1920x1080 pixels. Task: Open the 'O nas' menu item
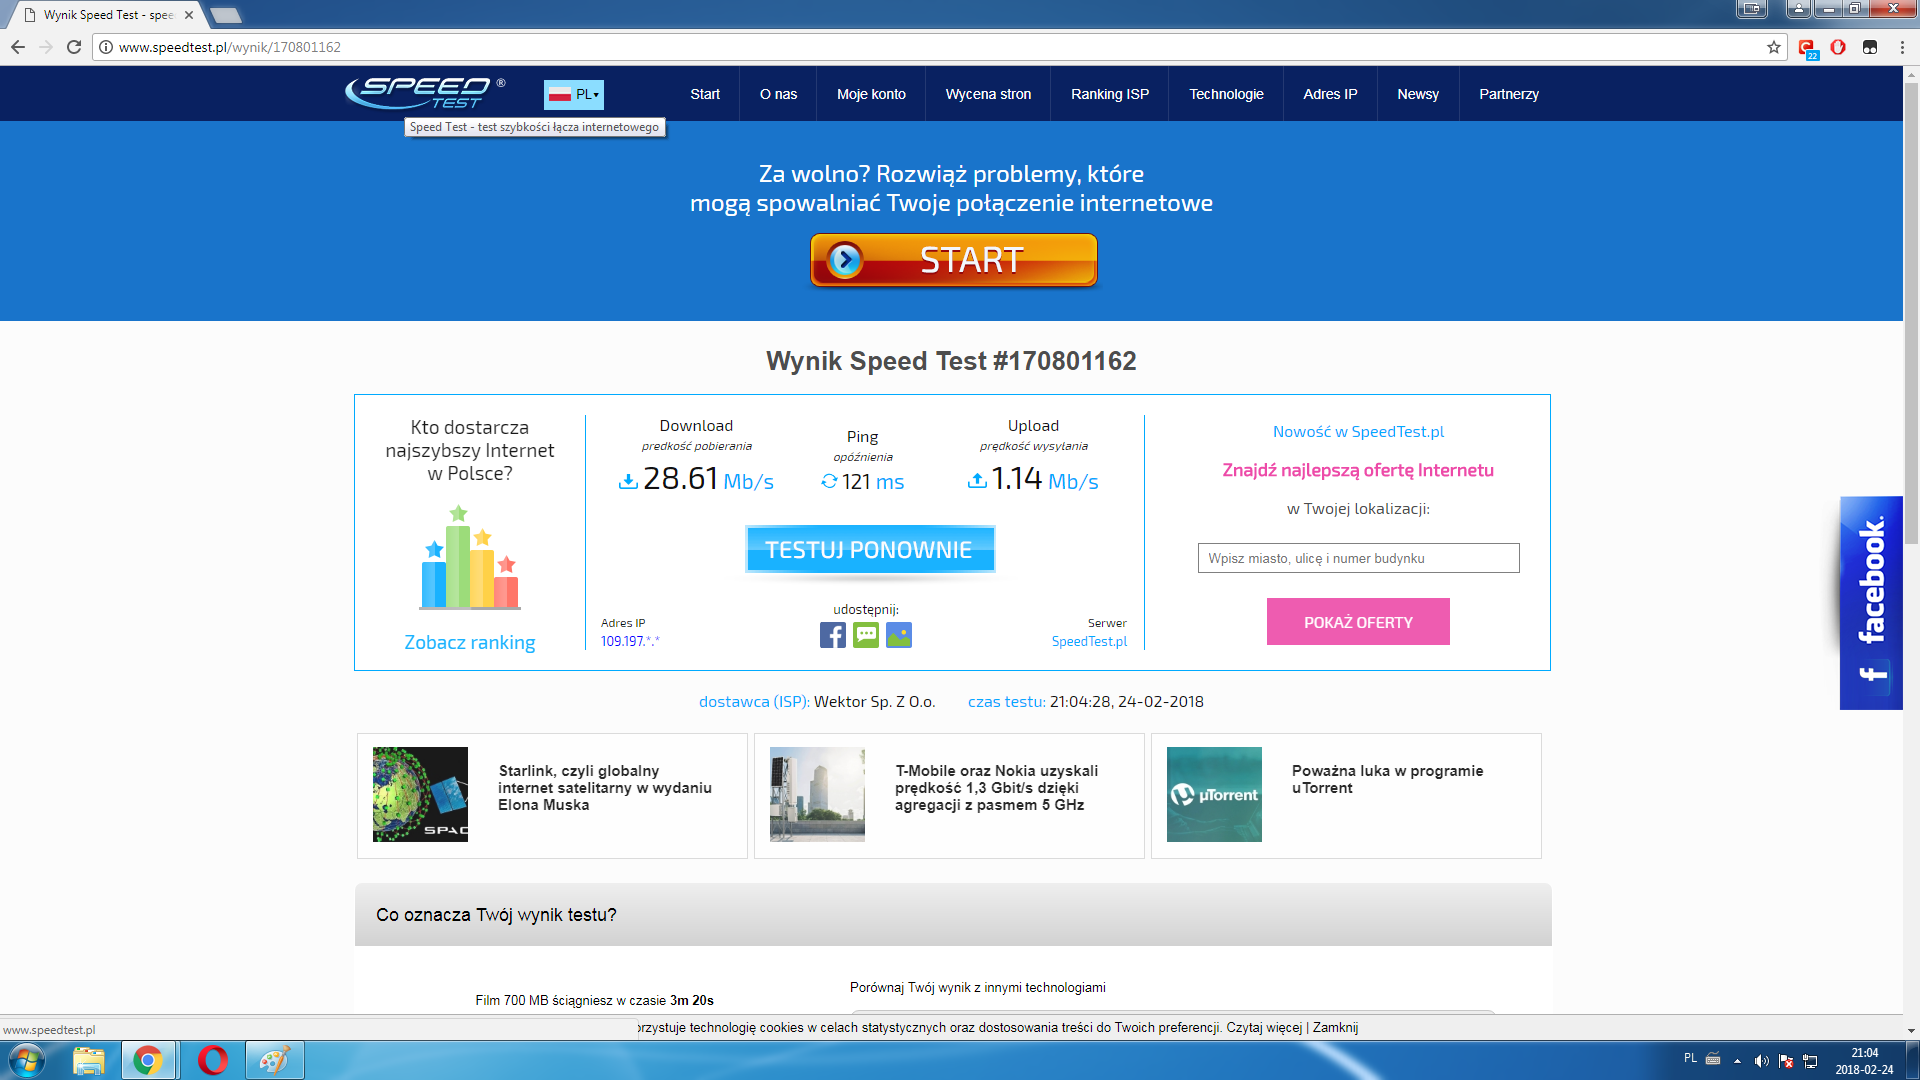(778, 94)
